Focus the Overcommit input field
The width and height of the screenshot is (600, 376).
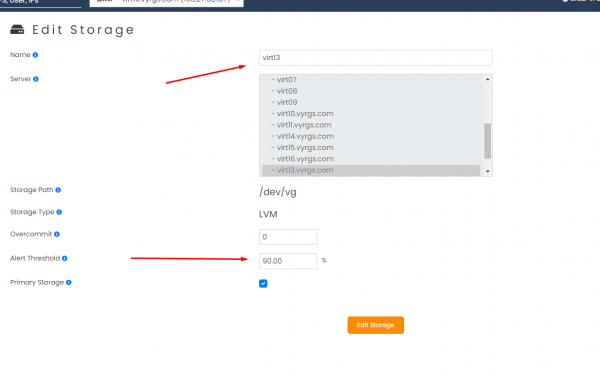[288, 237]
